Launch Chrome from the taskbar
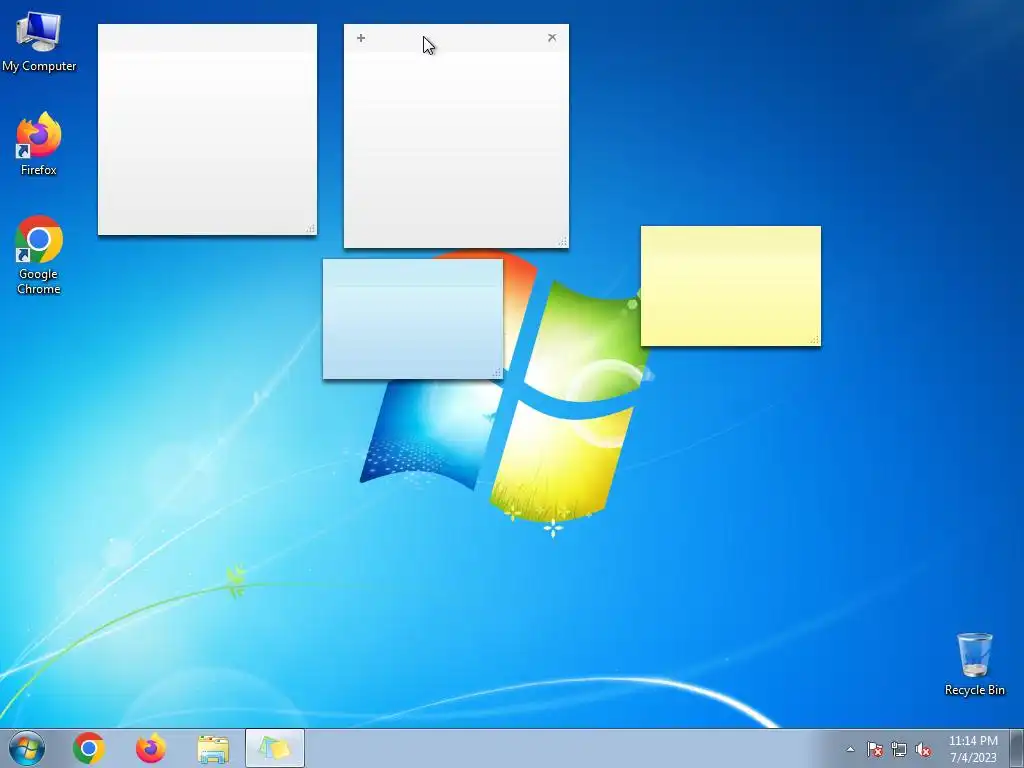1024x768 pixels. click(x=89, y=748)
